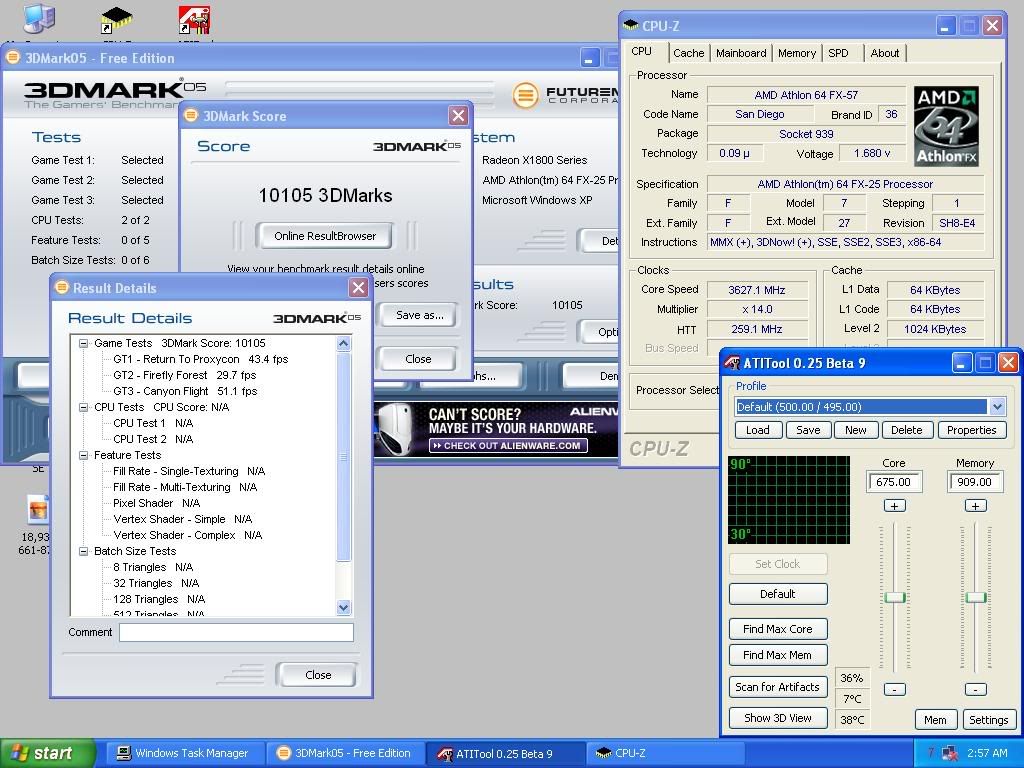Click the Online ResultBrowser button
1024x768 pixels.
click(x=325, y=236)
